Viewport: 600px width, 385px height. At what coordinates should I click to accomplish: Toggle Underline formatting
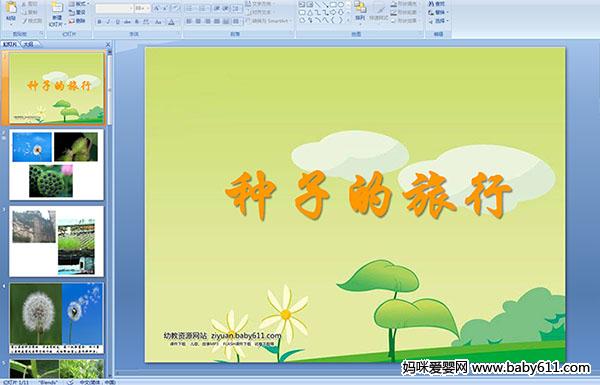(117, 22)
